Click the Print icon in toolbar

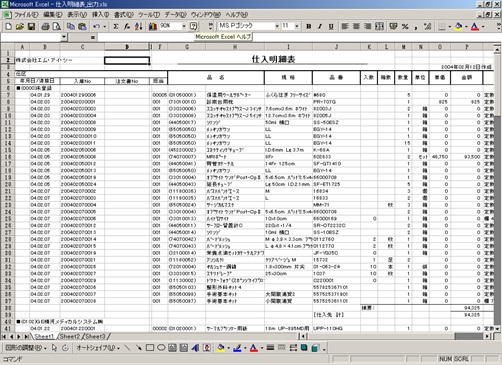tap(46, 26)
